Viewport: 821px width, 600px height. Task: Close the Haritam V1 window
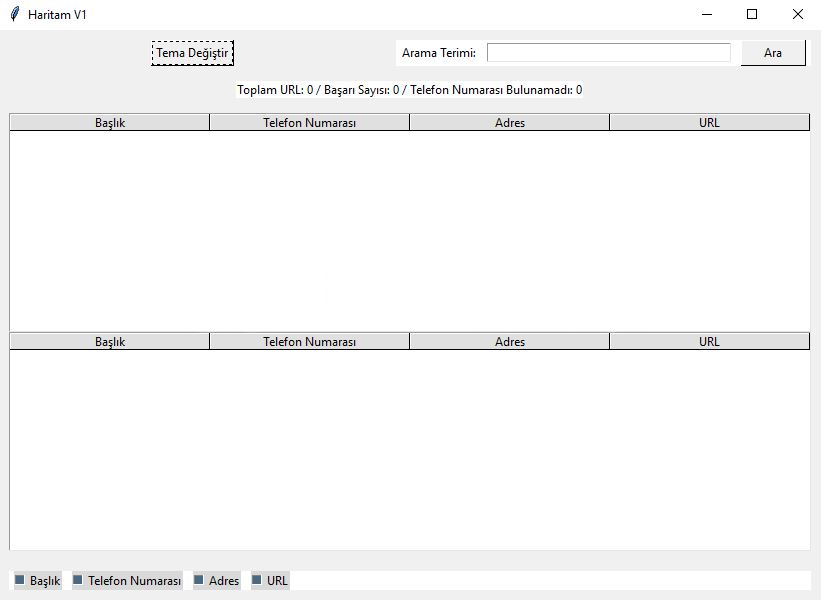[797, 14]
